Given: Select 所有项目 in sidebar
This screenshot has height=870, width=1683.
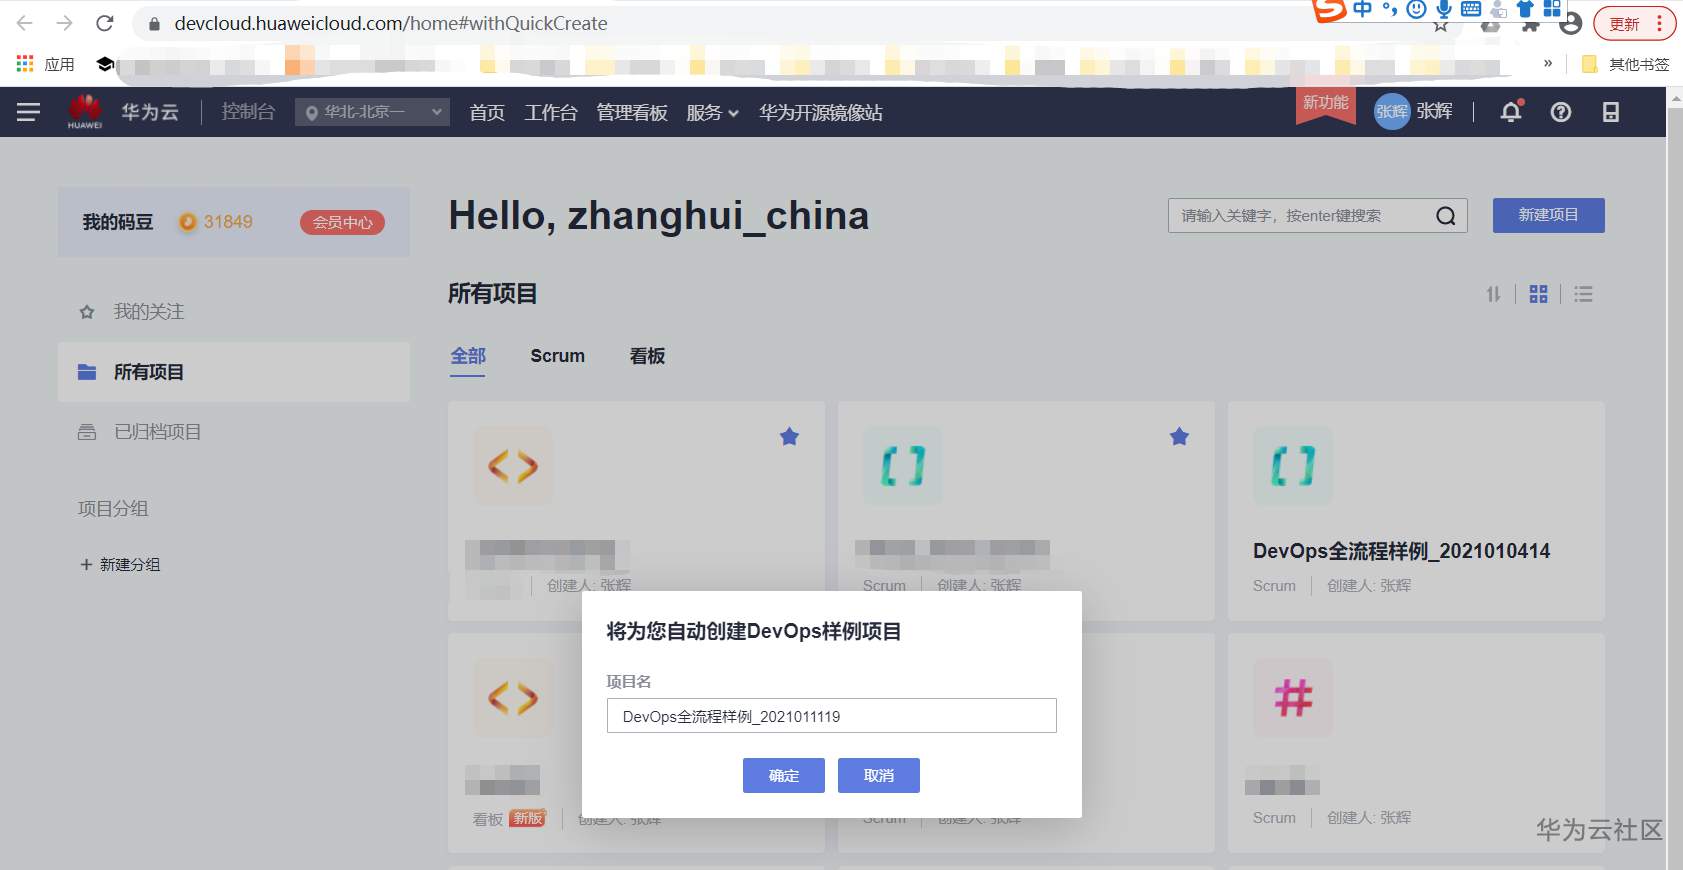Looking at the screenshot, I should tap(234, 372).
